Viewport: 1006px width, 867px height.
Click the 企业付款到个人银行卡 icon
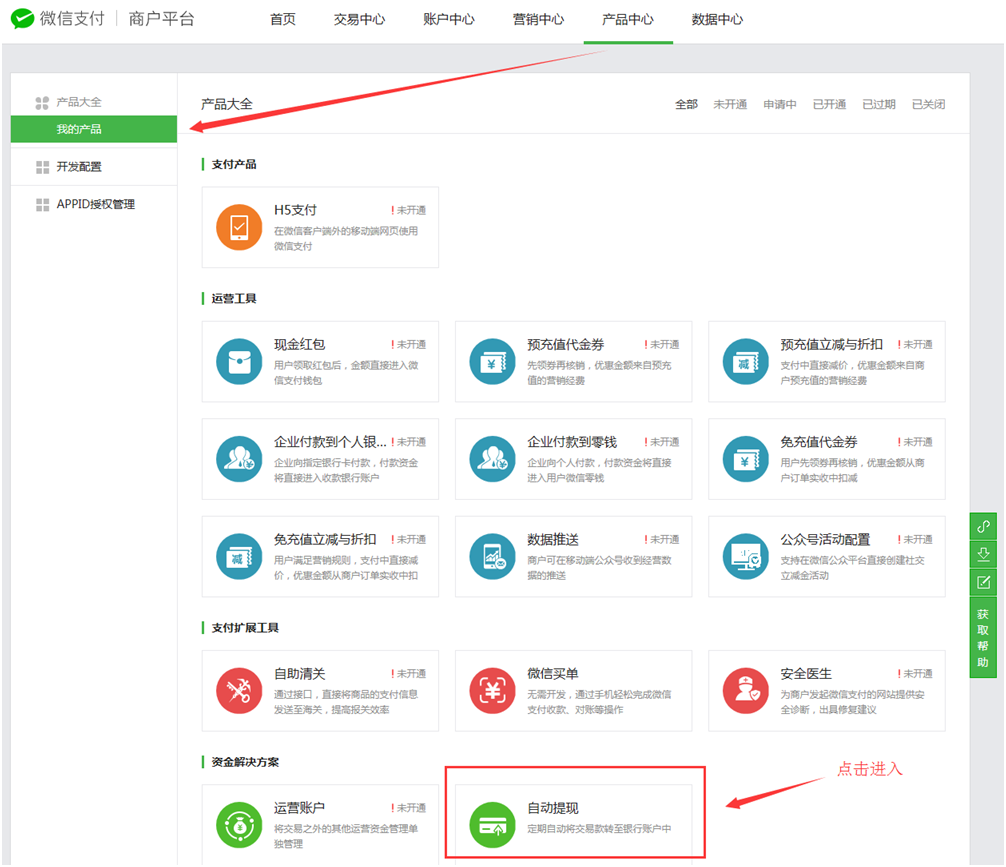(x=239, y=459)
